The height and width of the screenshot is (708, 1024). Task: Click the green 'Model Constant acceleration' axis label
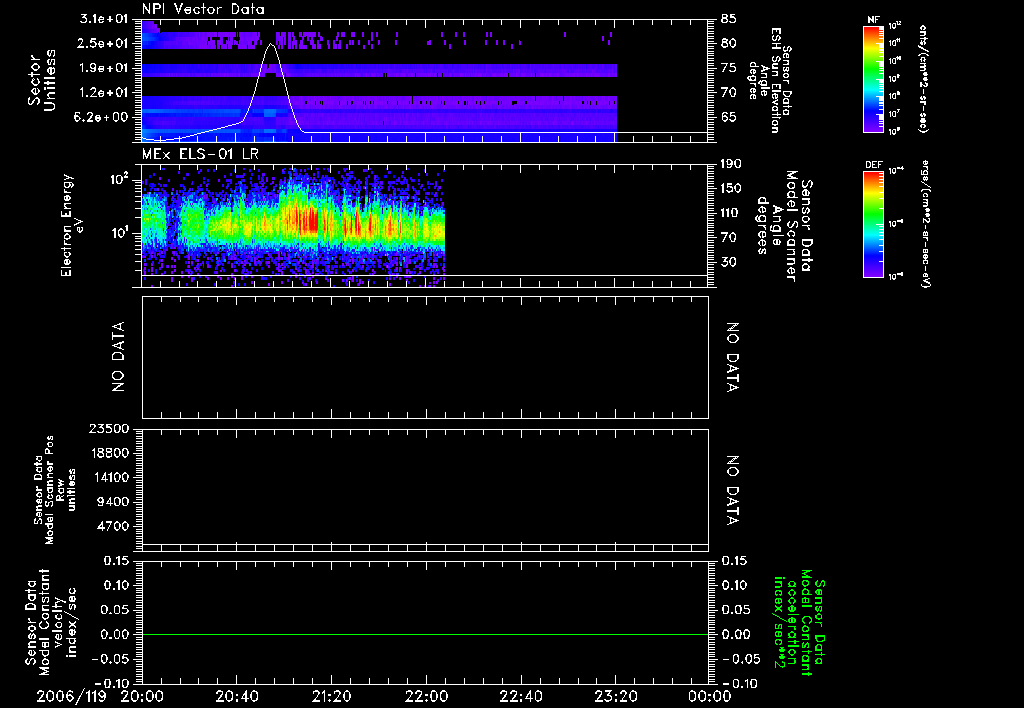[800, 622]
